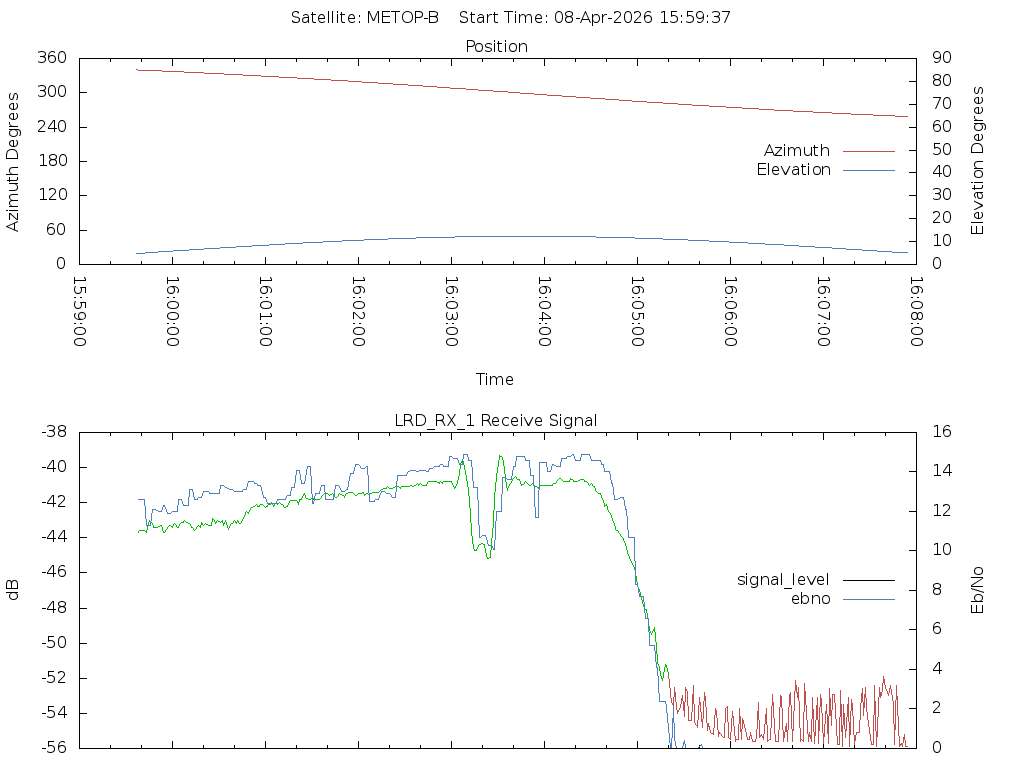The width and height of the screenshot is (1024, 768).
Task: Click the ebno legend line sample
Action: [x=869, y=599]
